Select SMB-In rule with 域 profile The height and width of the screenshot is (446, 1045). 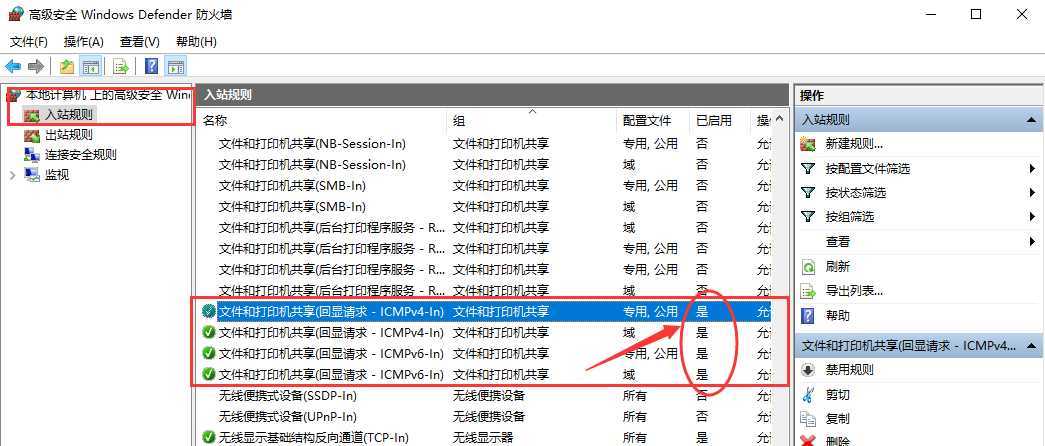(486, 207)
